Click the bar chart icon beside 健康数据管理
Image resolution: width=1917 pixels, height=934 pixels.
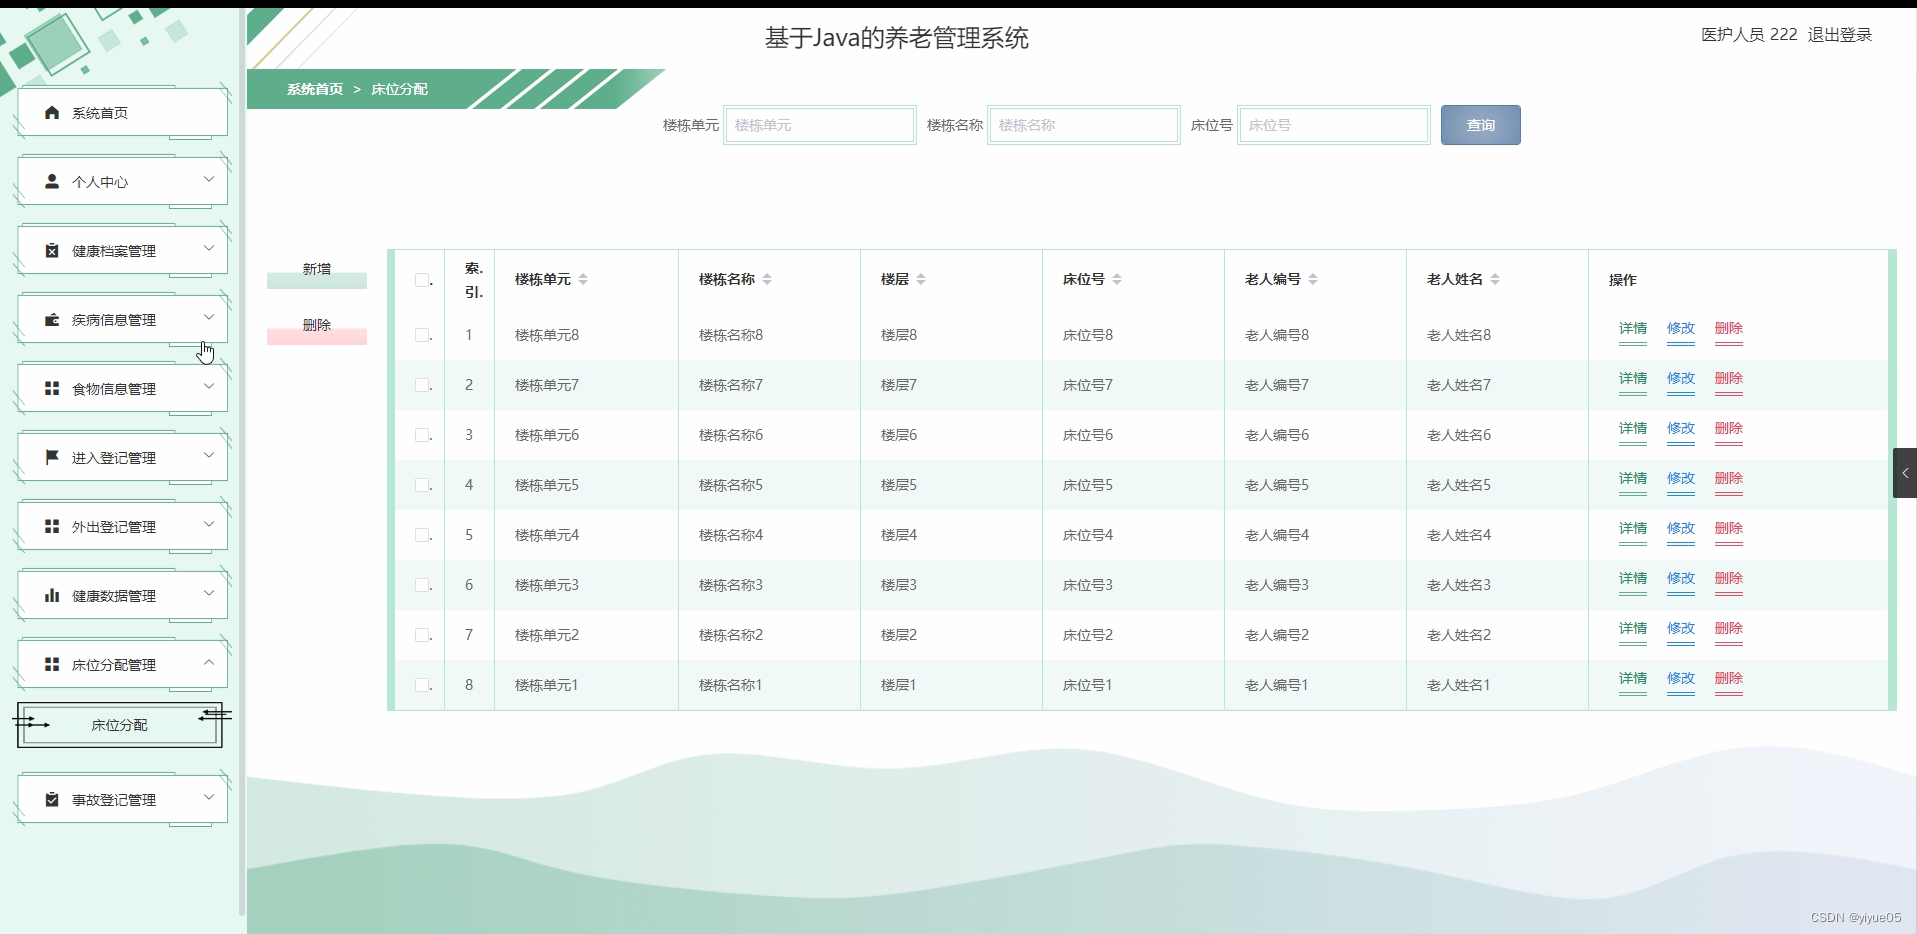pos(52,596)
